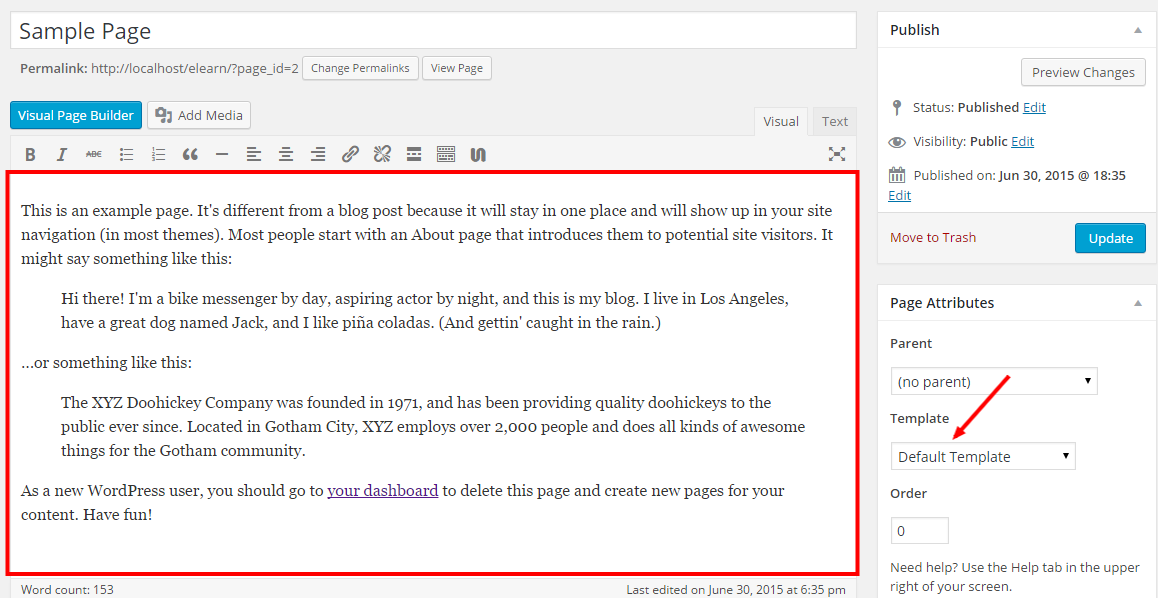This screenshot has height=598, width=1158.
Task: Click the Order input field
Action: [919, 531]
